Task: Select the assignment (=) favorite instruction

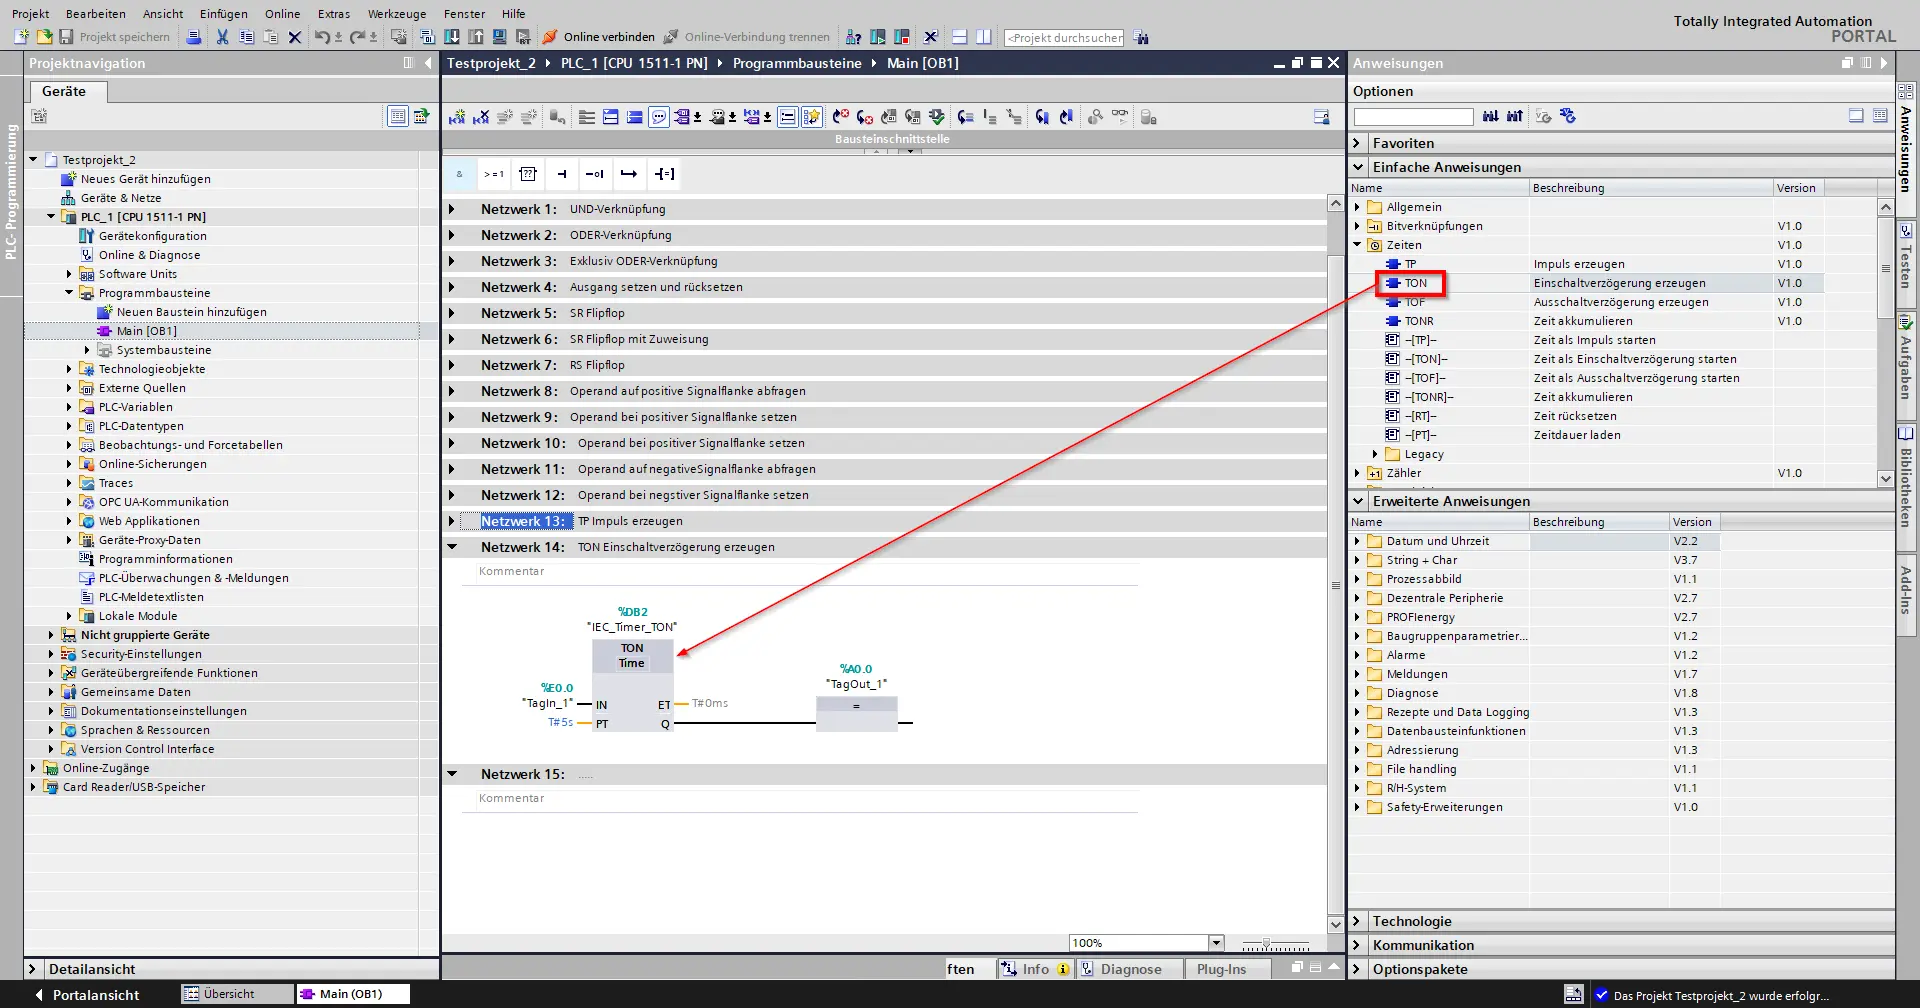Action: [x=664, y=174]
